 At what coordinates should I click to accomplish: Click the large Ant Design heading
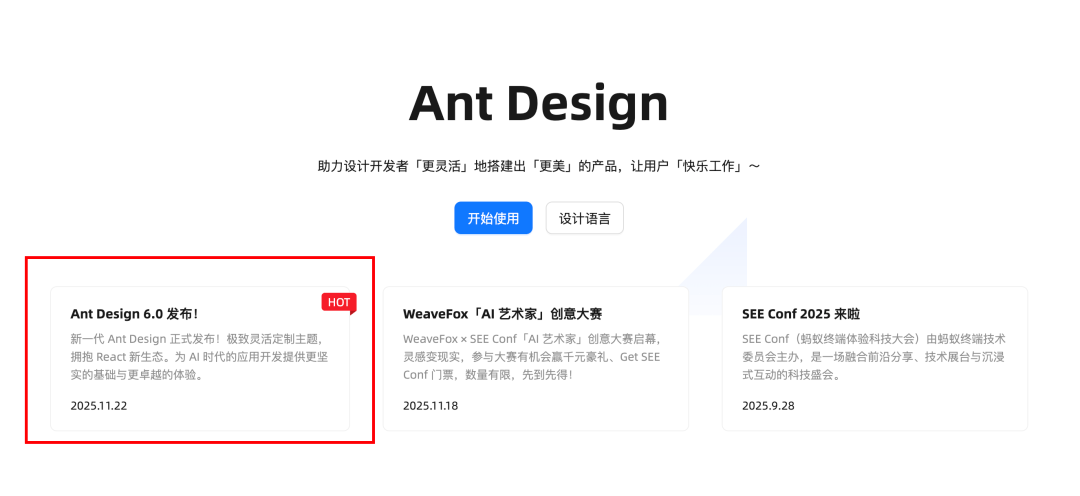[538, 103]
